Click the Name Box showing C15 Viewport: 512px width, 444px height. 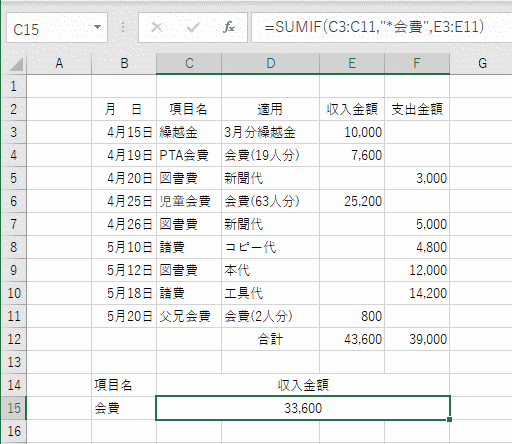click(57, 28)
